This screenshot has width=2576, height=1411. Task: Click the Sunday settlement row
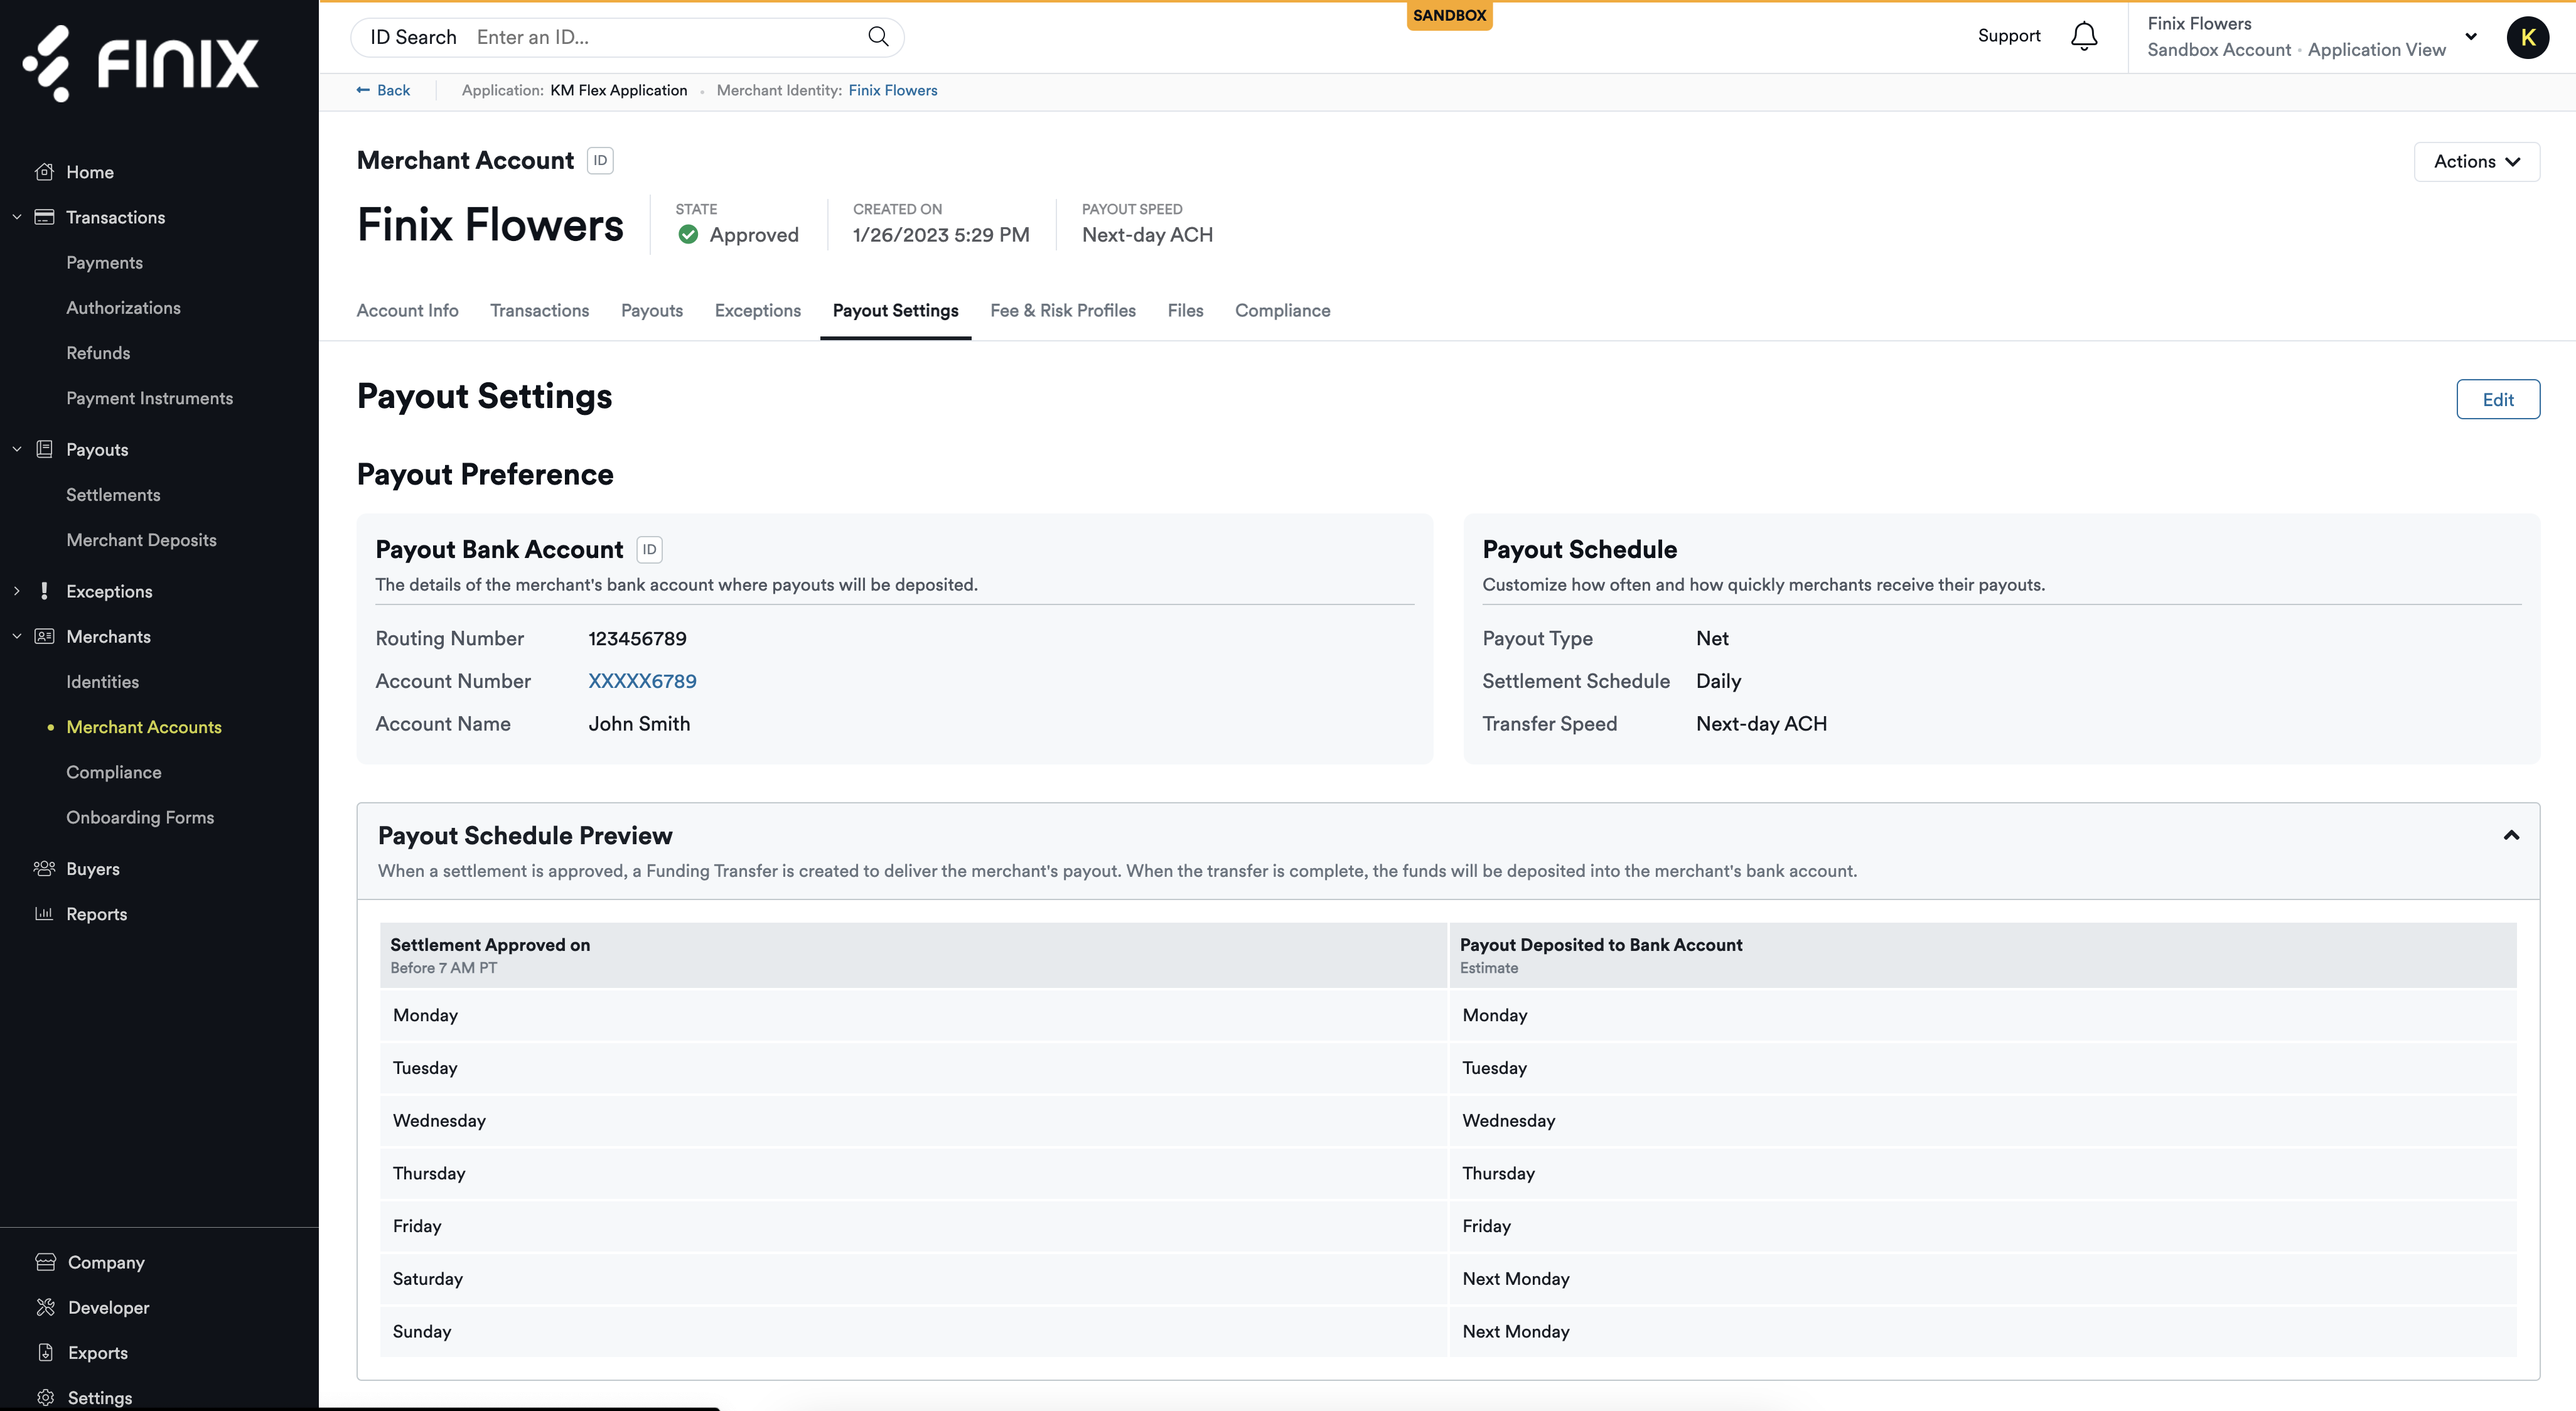[1447, 1331]
